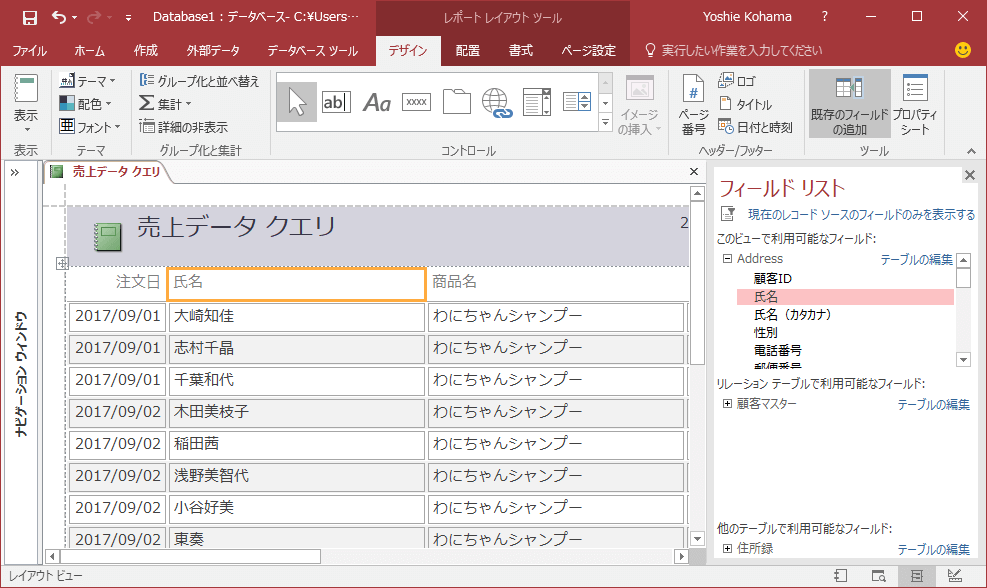This screenshot has width=987, height=588.
Task: Open the プロパティシート property sheet
Action: tap(914, 105)
